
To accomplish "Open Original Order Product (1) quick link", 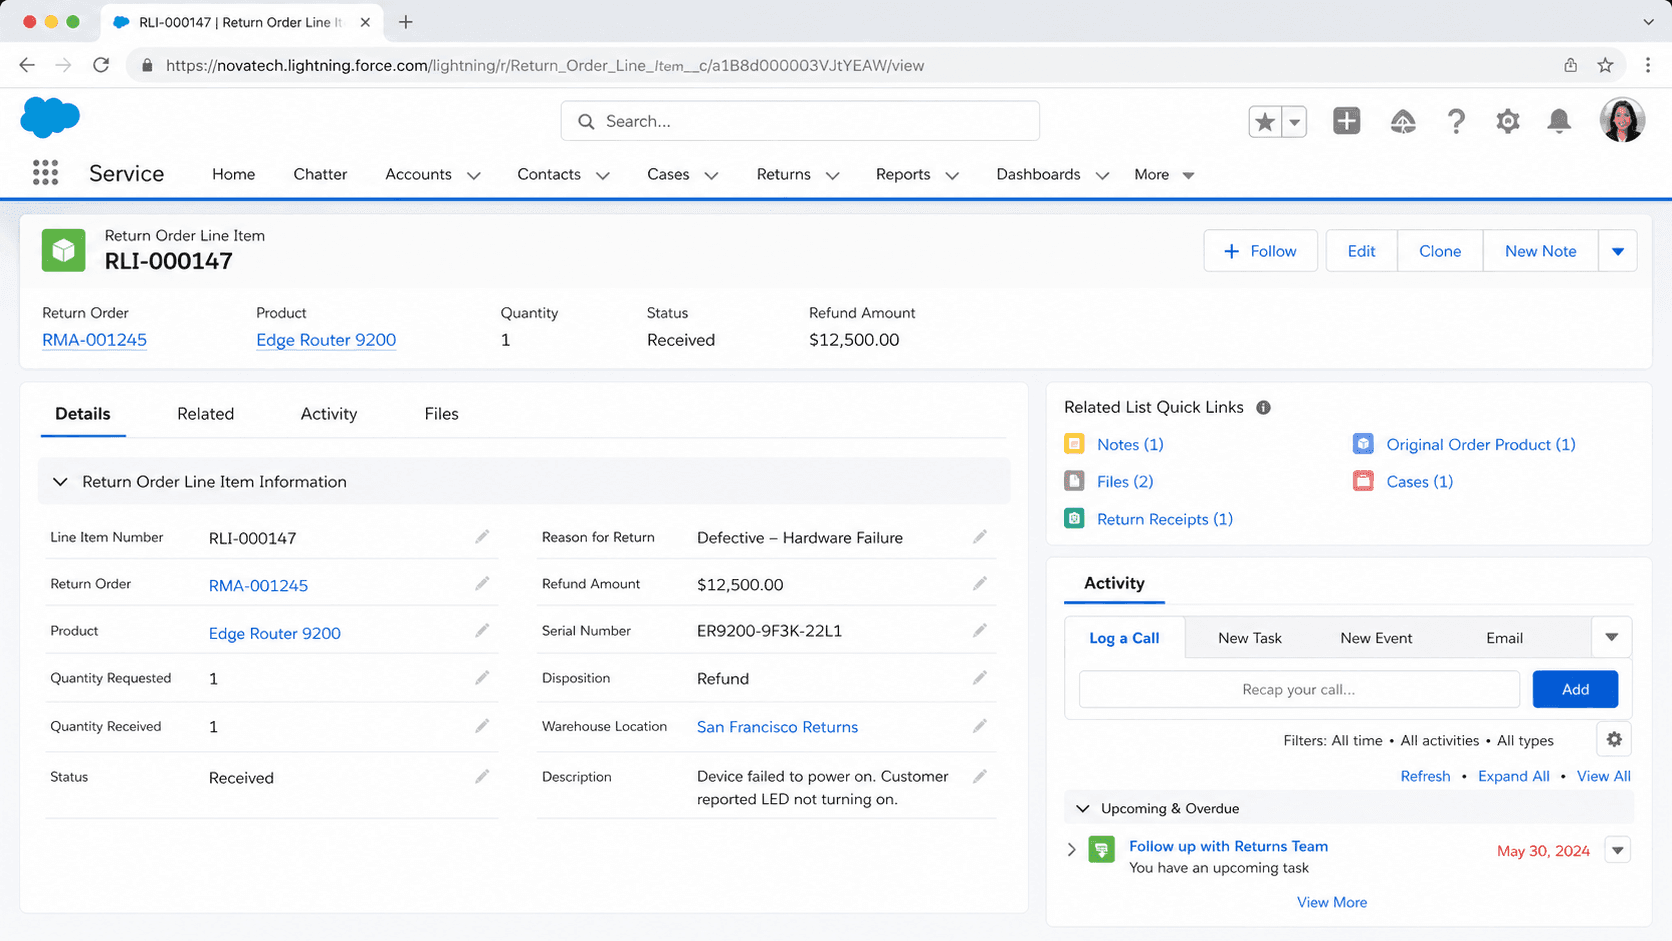I will pyautogui.click(x=1480, y=445).
